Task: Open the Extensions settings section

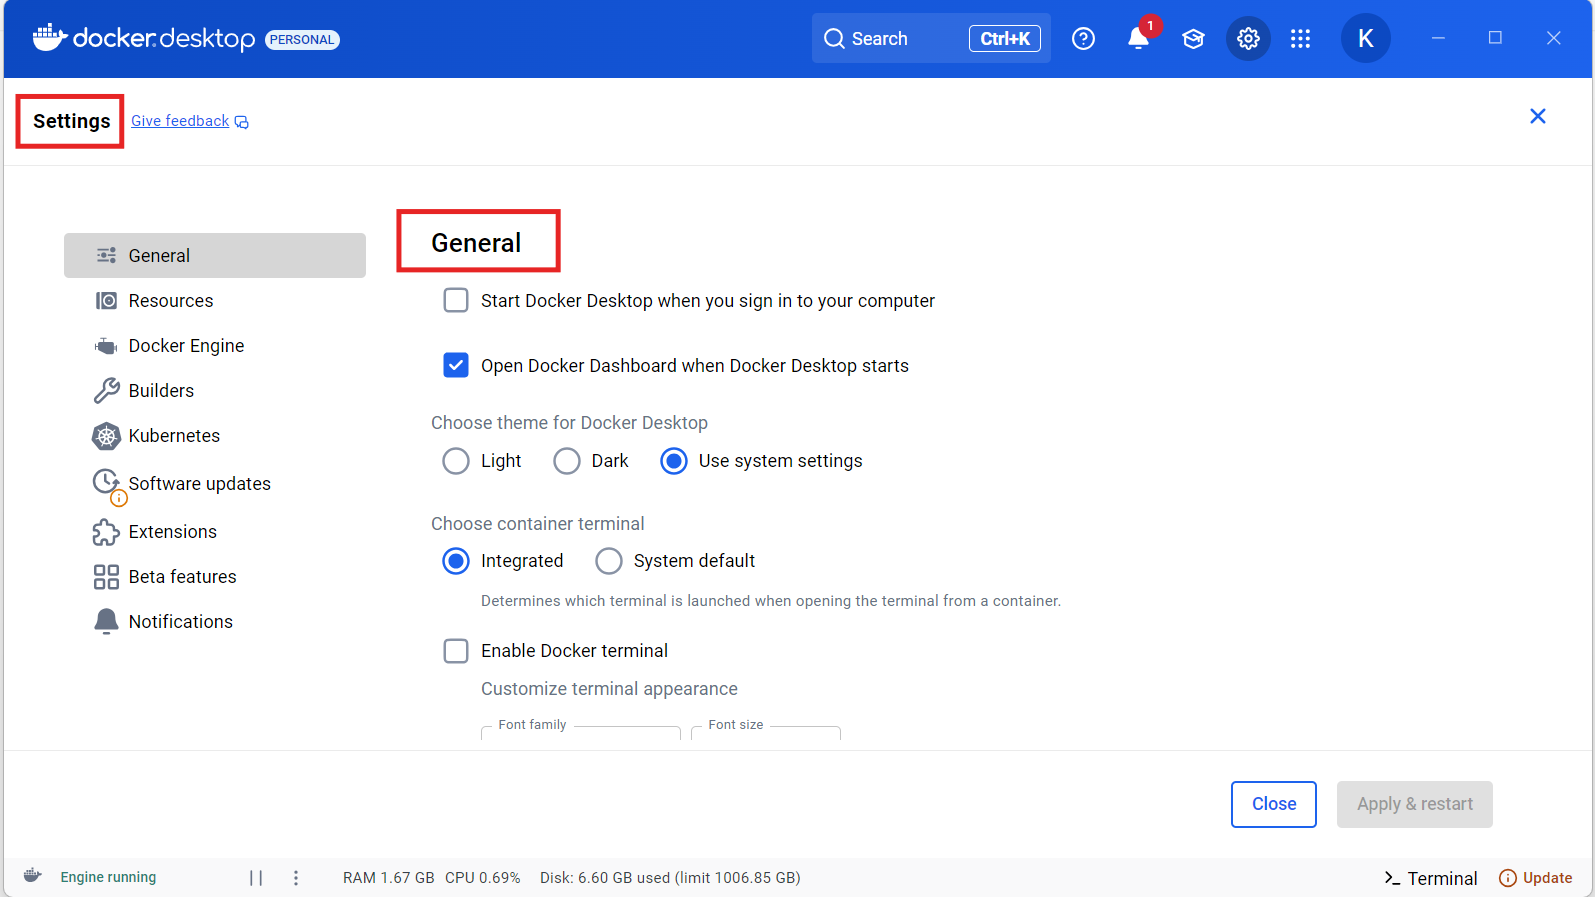Action: (215, 532)
